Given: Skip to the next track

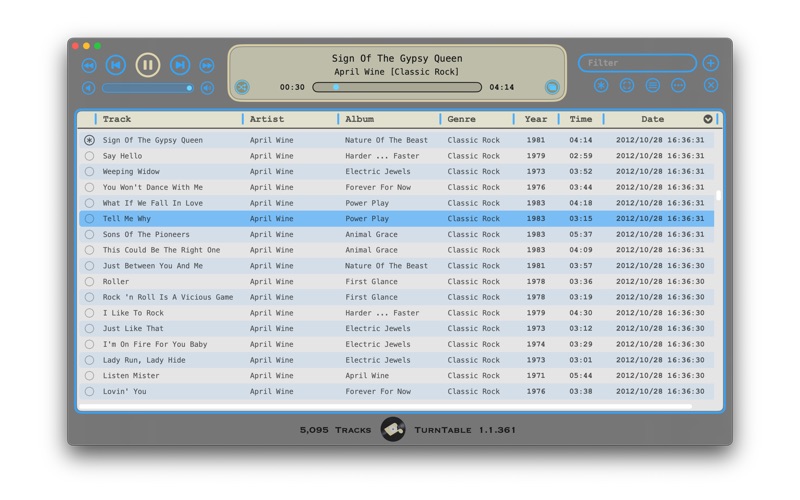Looking at the screenshot, I should (x=180, y=65).
